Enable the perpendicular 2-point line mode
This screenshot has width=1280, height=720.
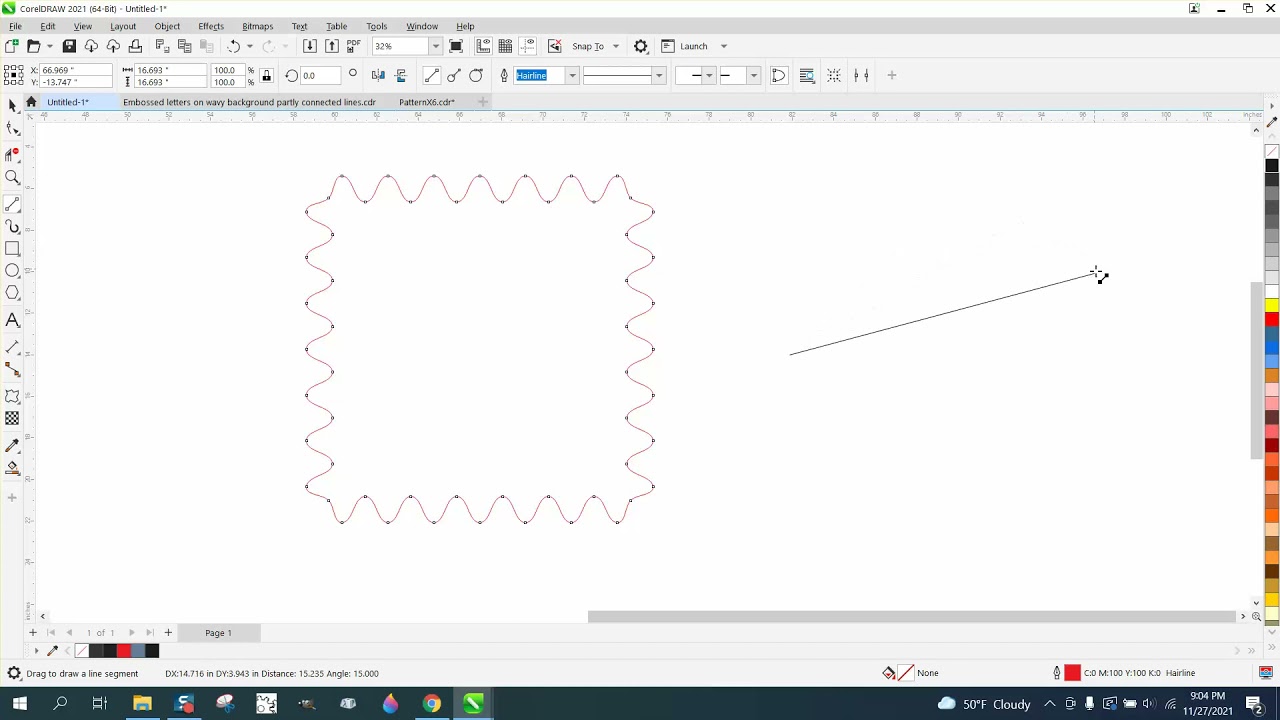(454, 75)
